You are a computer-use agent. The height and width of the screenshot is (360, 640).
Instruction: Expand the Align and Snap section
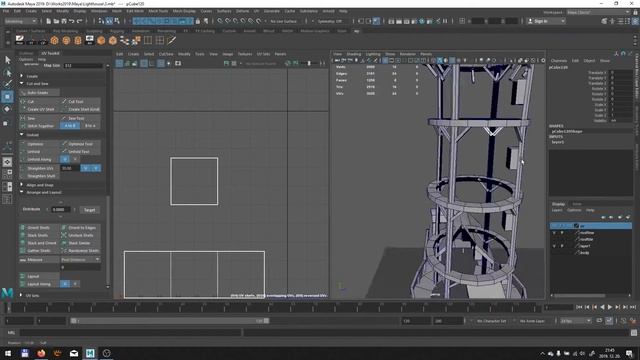[x=22, y=184]
